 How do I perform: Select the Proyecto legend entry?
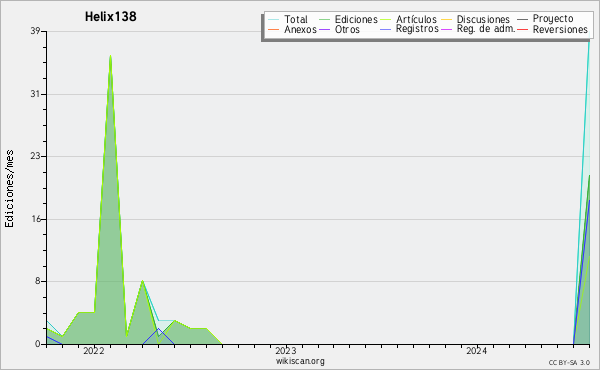pyautogui.click(x=545, y=18)
